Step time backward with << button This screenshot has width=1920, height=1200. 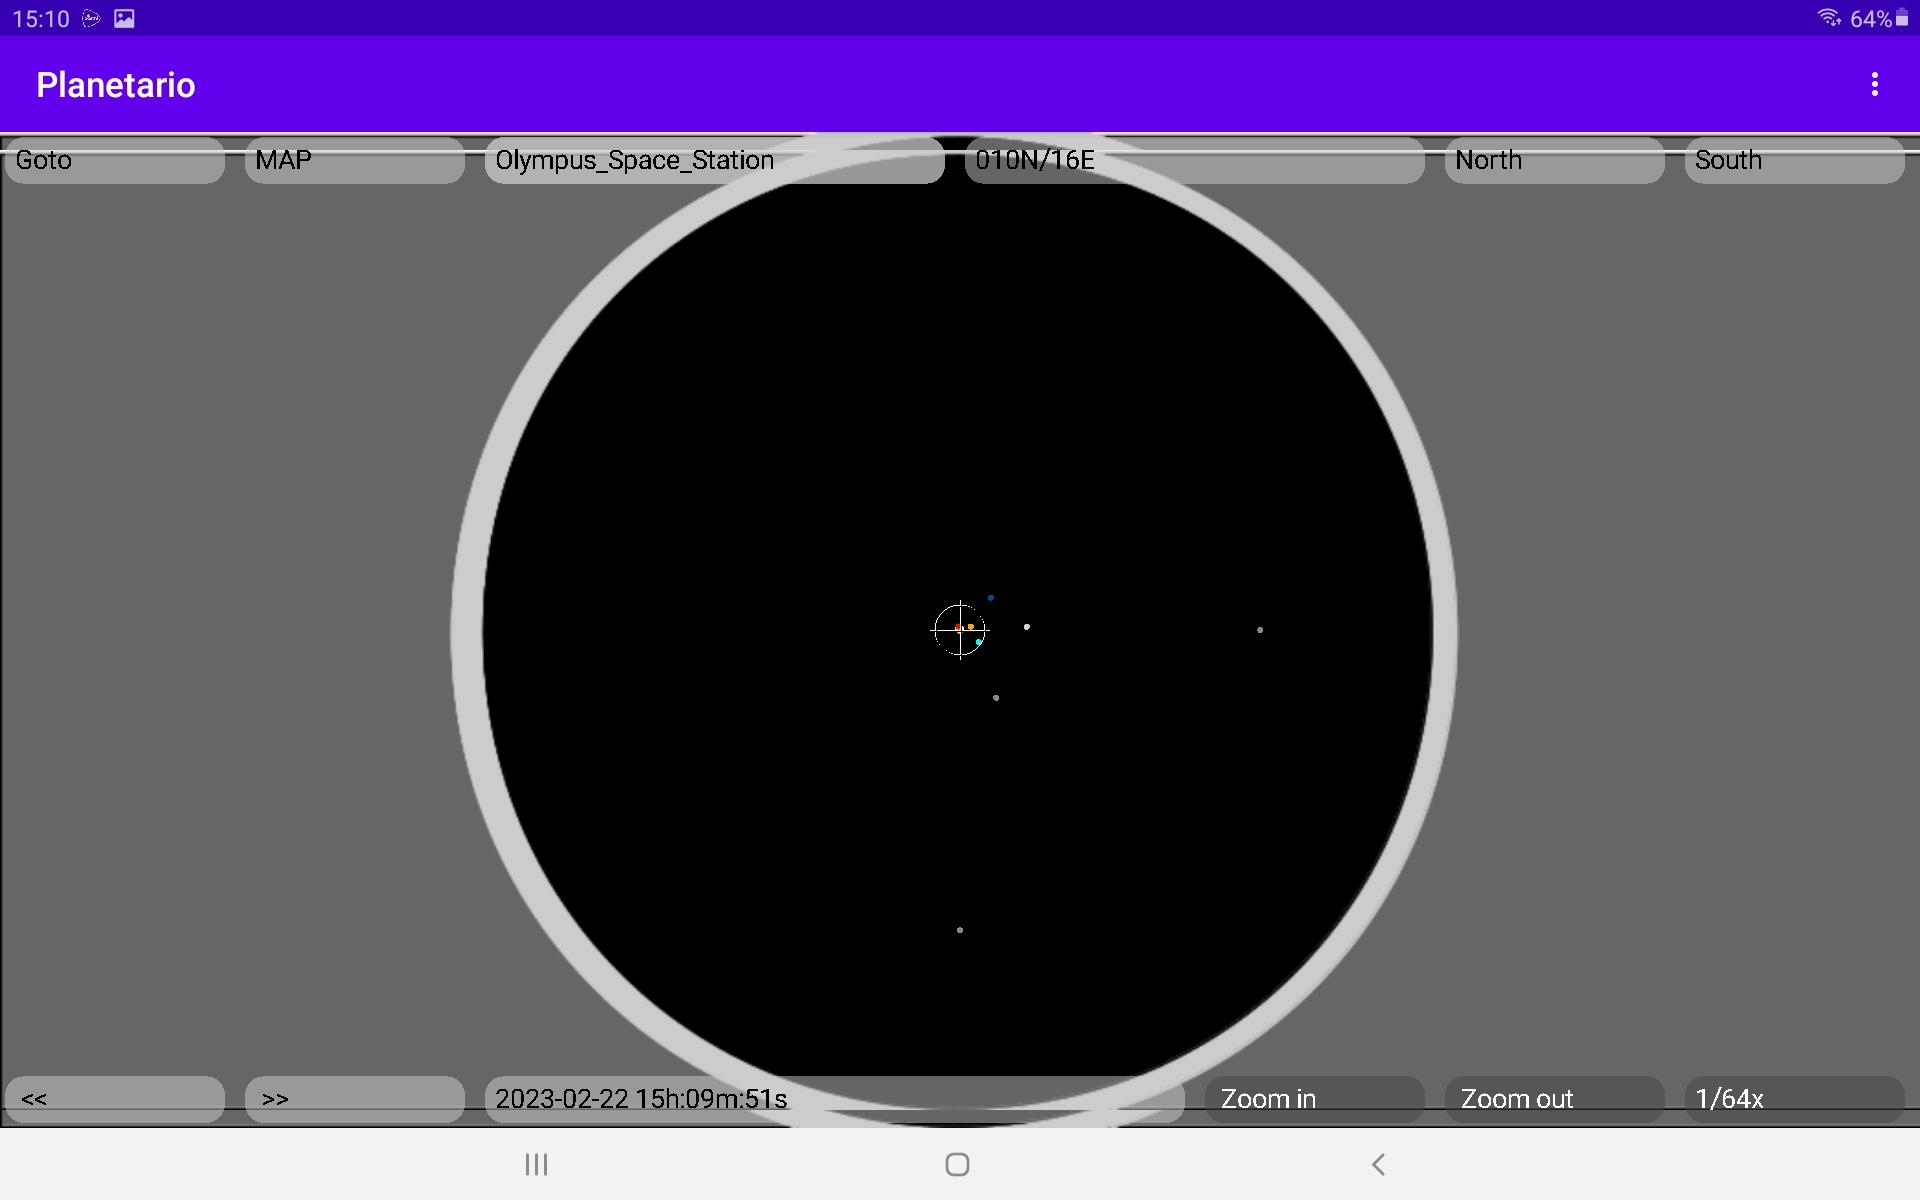pos(114,1099)
